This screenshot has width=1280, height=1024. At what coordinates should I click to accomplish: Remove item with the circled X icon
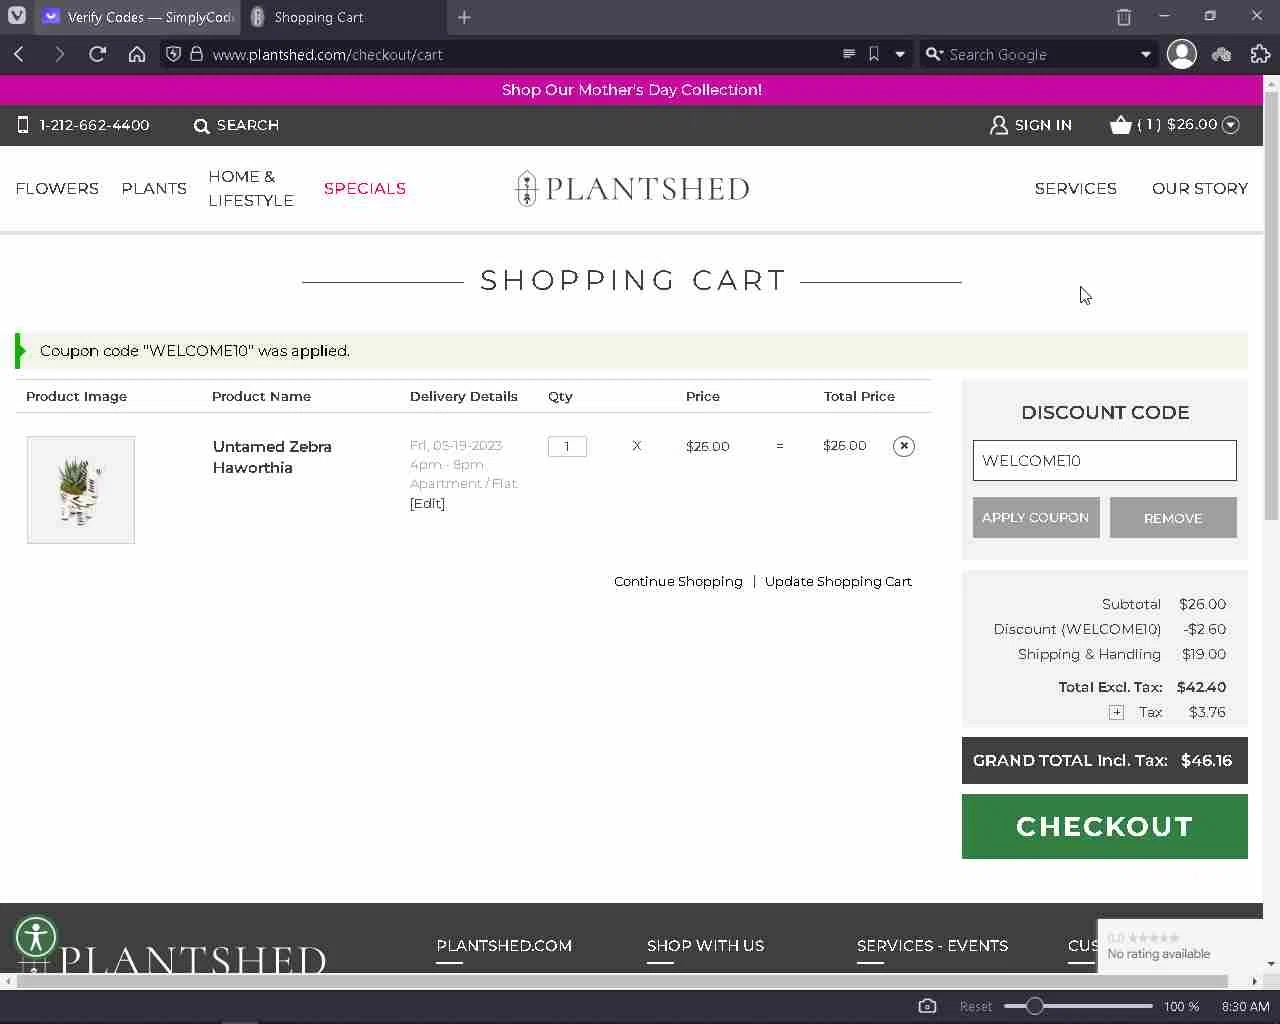pyautogui.click(x=903, y=446)
